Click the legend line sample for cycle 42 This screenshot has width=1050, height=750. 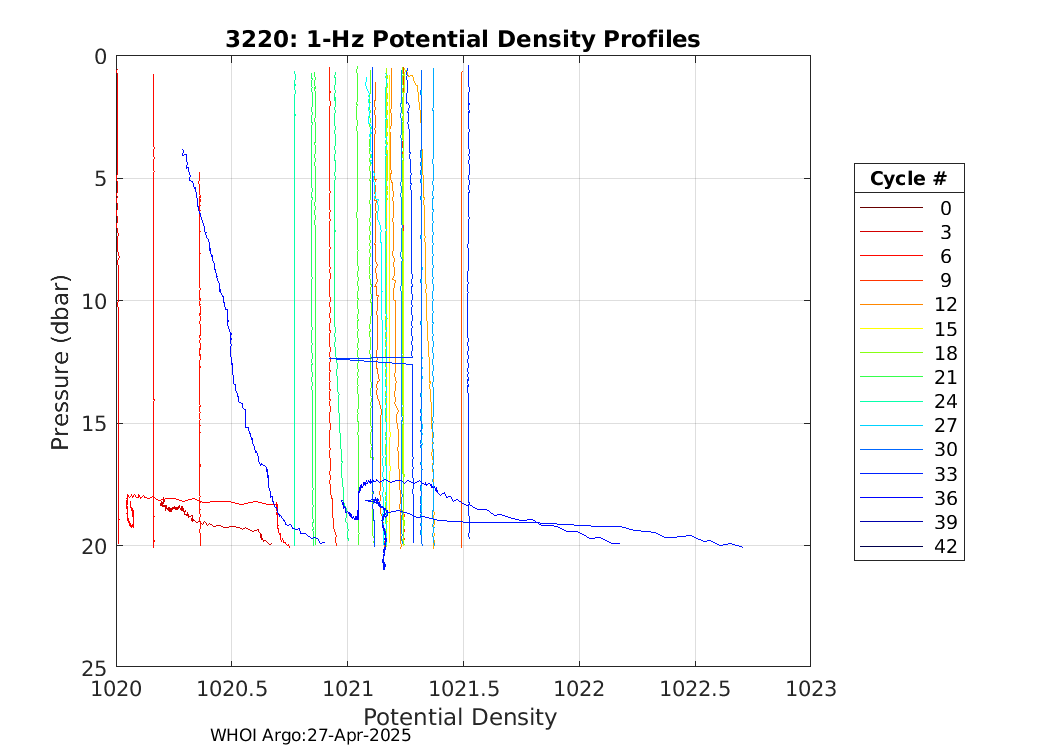(891, 547)
